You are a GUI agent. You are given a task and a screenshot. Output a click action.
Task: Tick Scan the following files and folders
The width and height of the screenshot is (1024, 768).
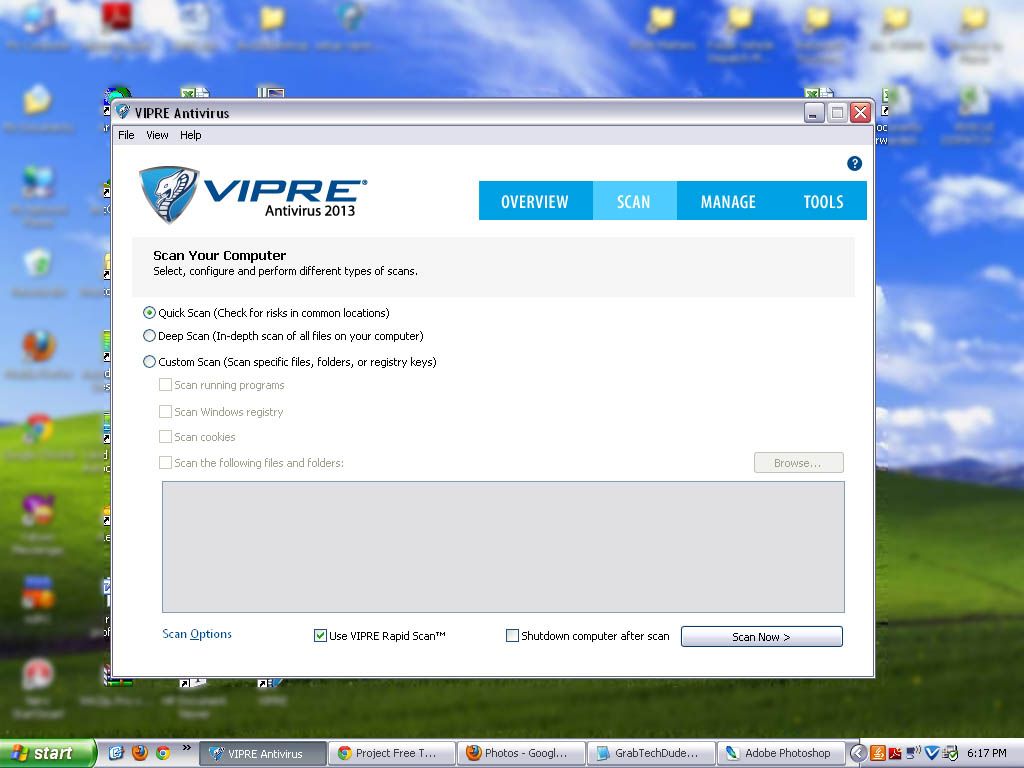point(166,462)
